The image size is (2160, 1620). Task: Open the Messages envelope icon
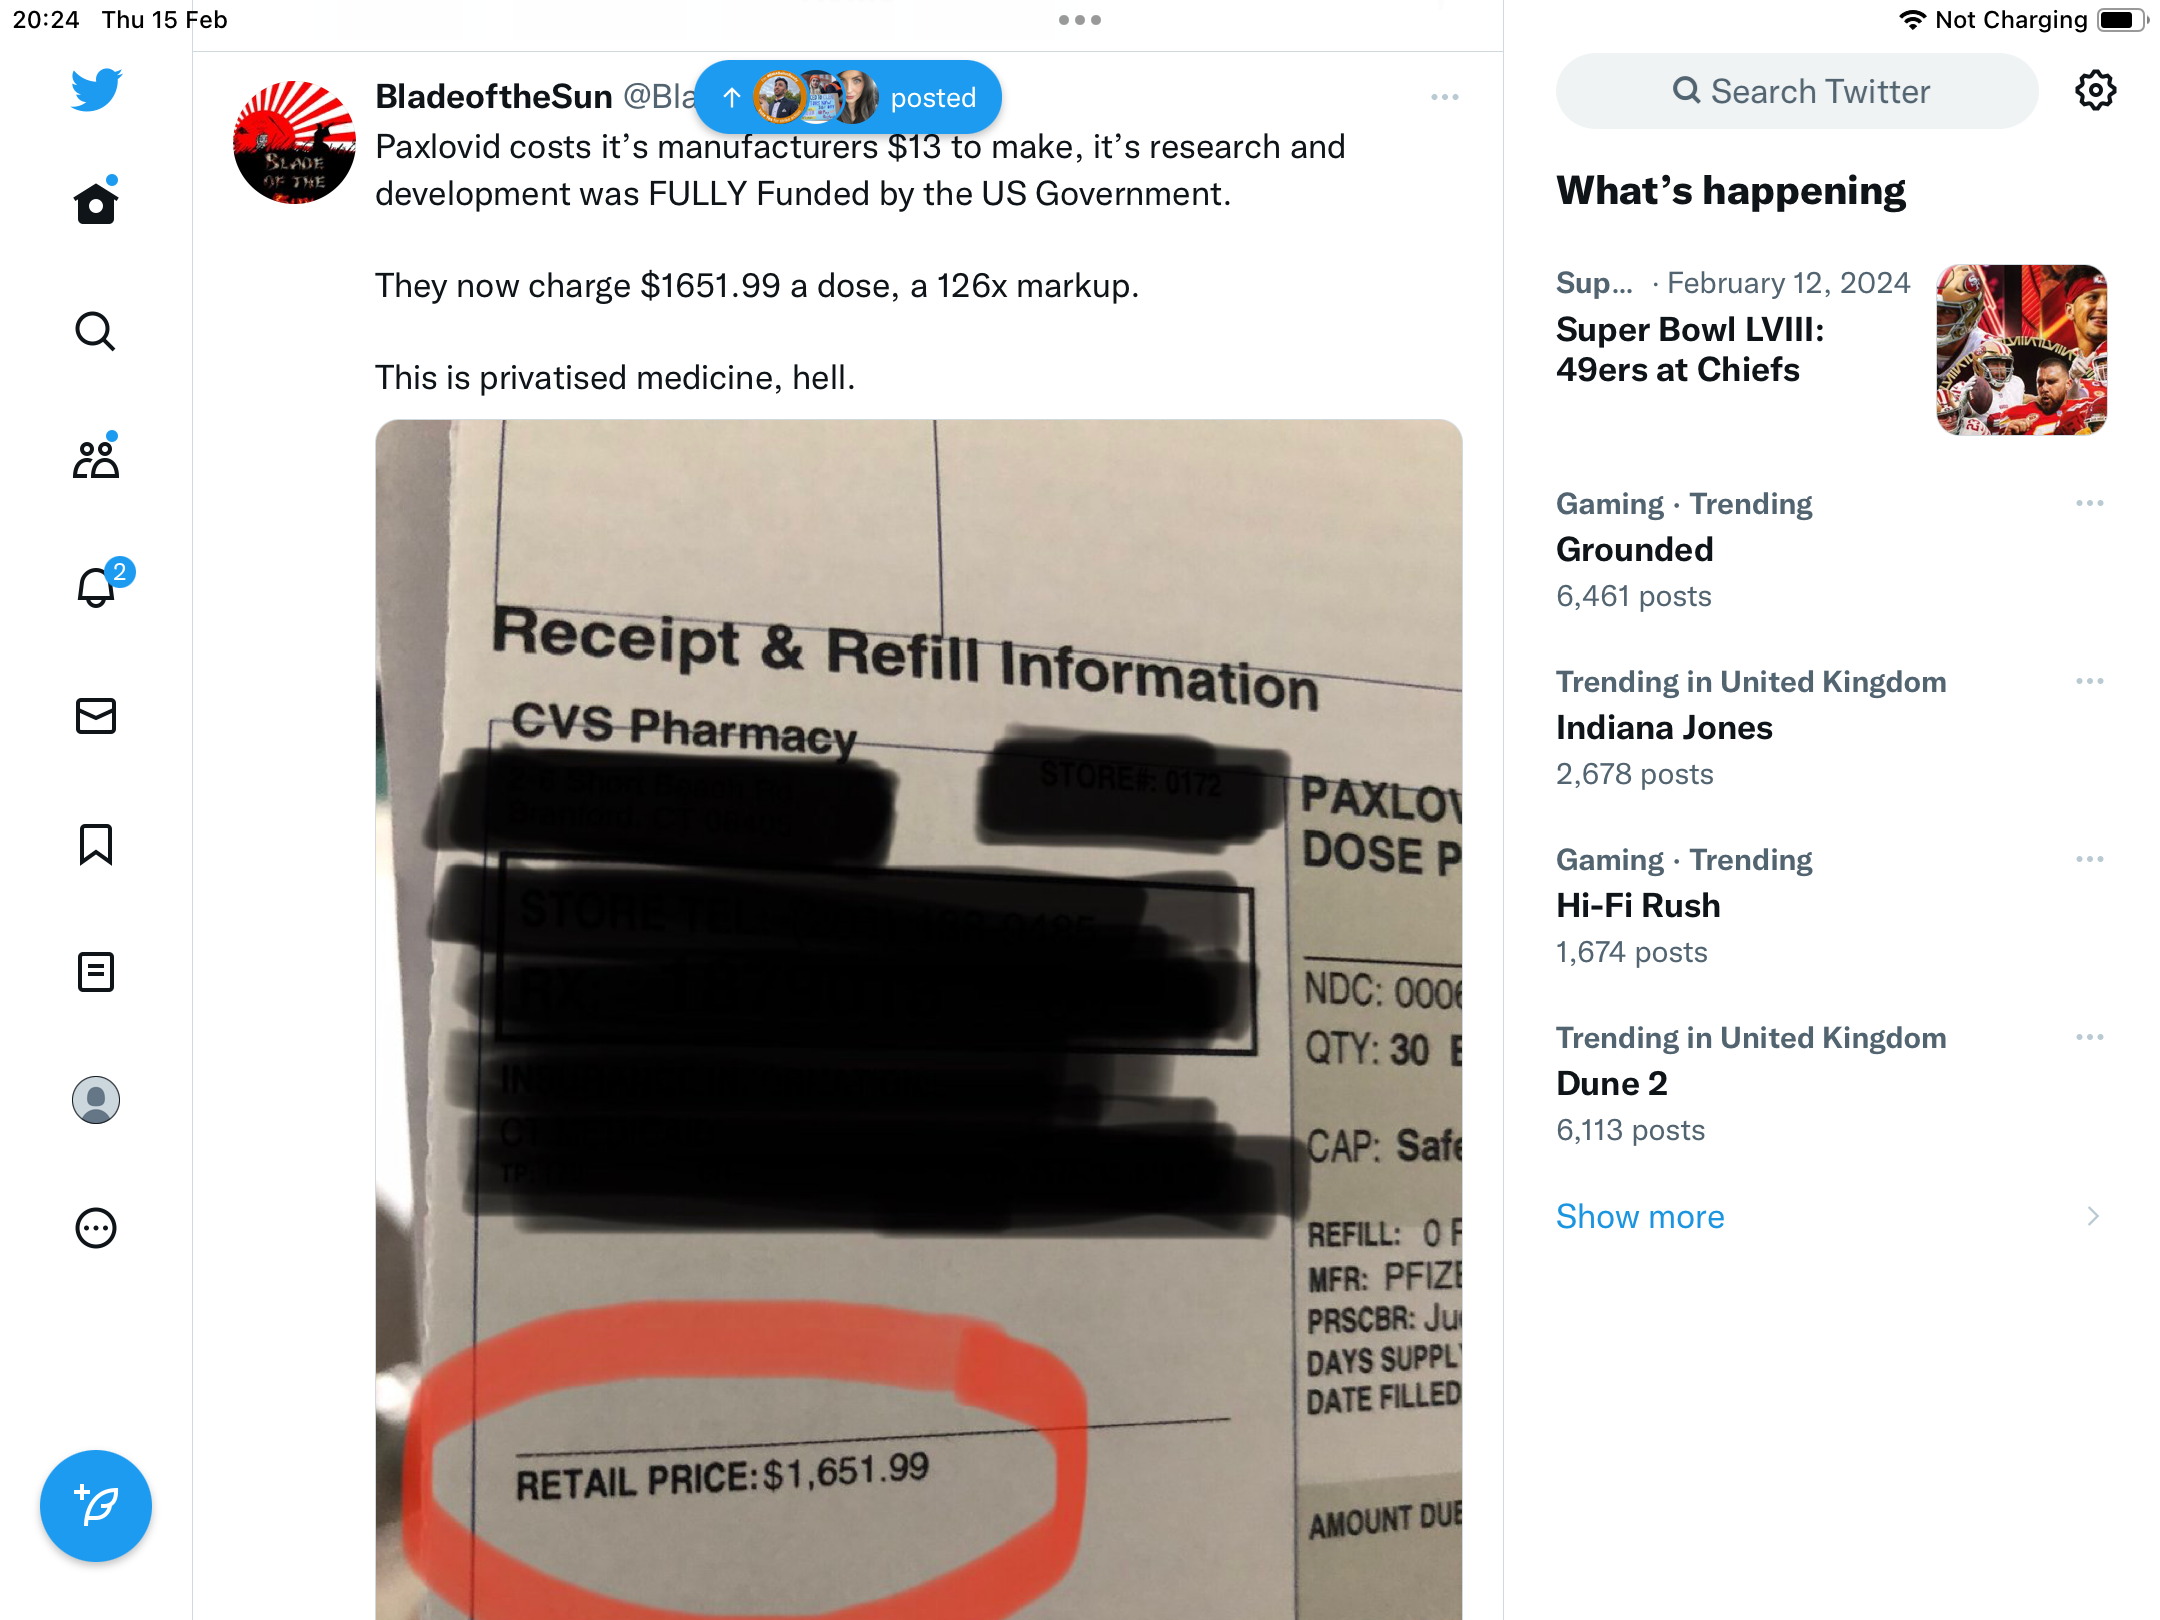[96, 716]
